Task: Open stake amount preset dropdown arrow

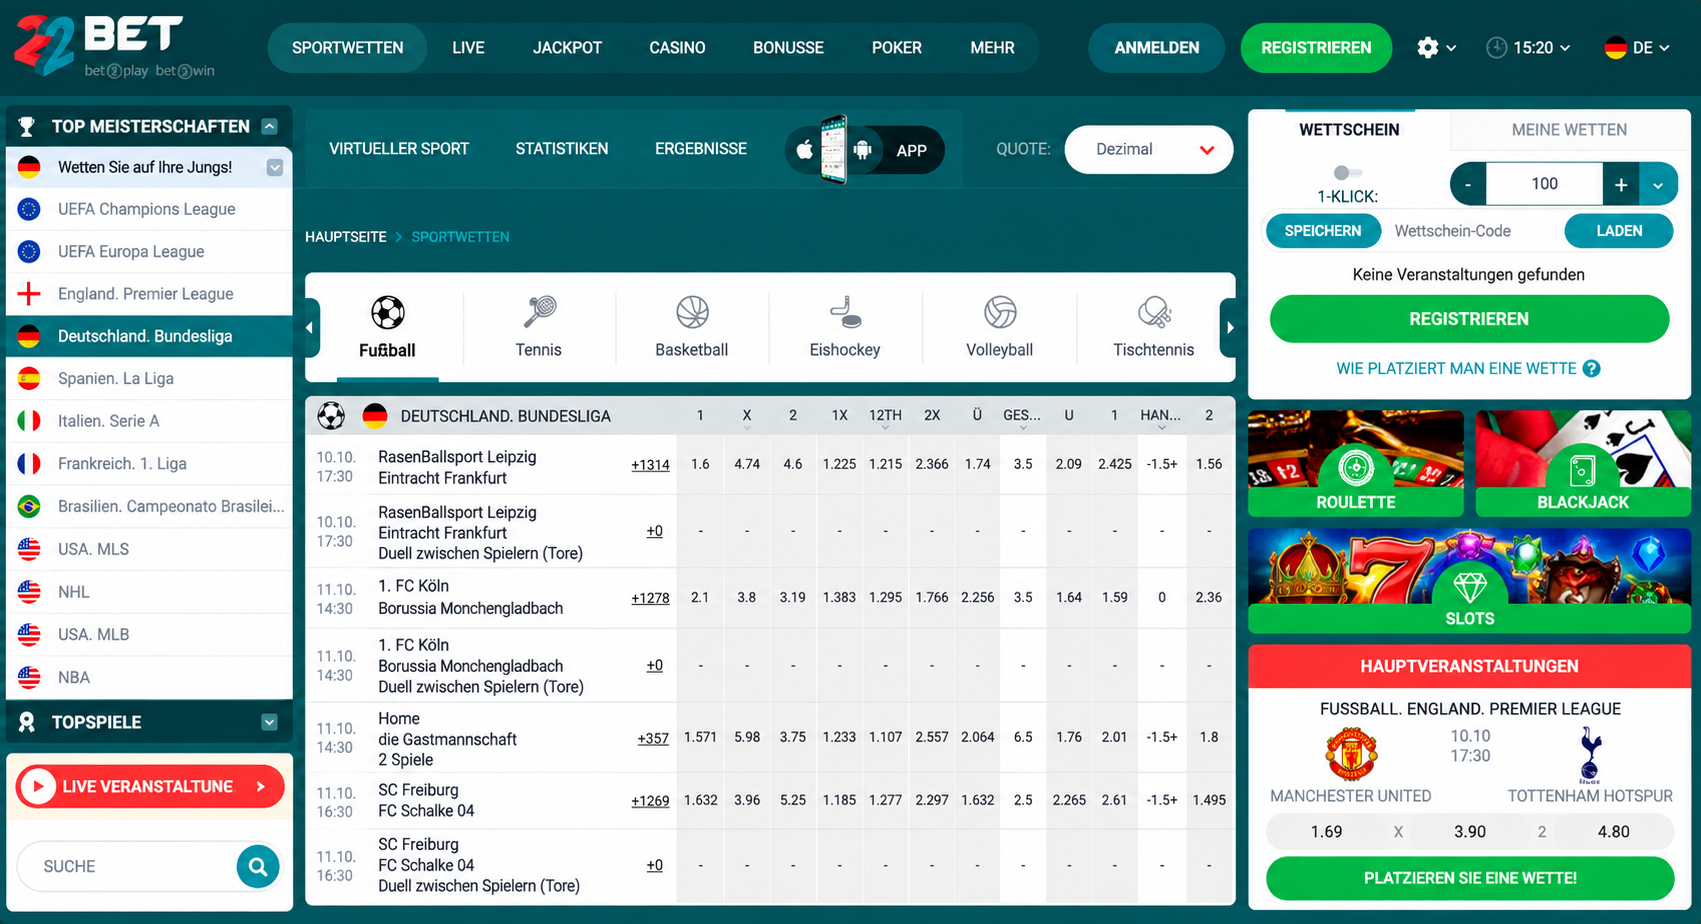Action: (x=1658, y=184)
